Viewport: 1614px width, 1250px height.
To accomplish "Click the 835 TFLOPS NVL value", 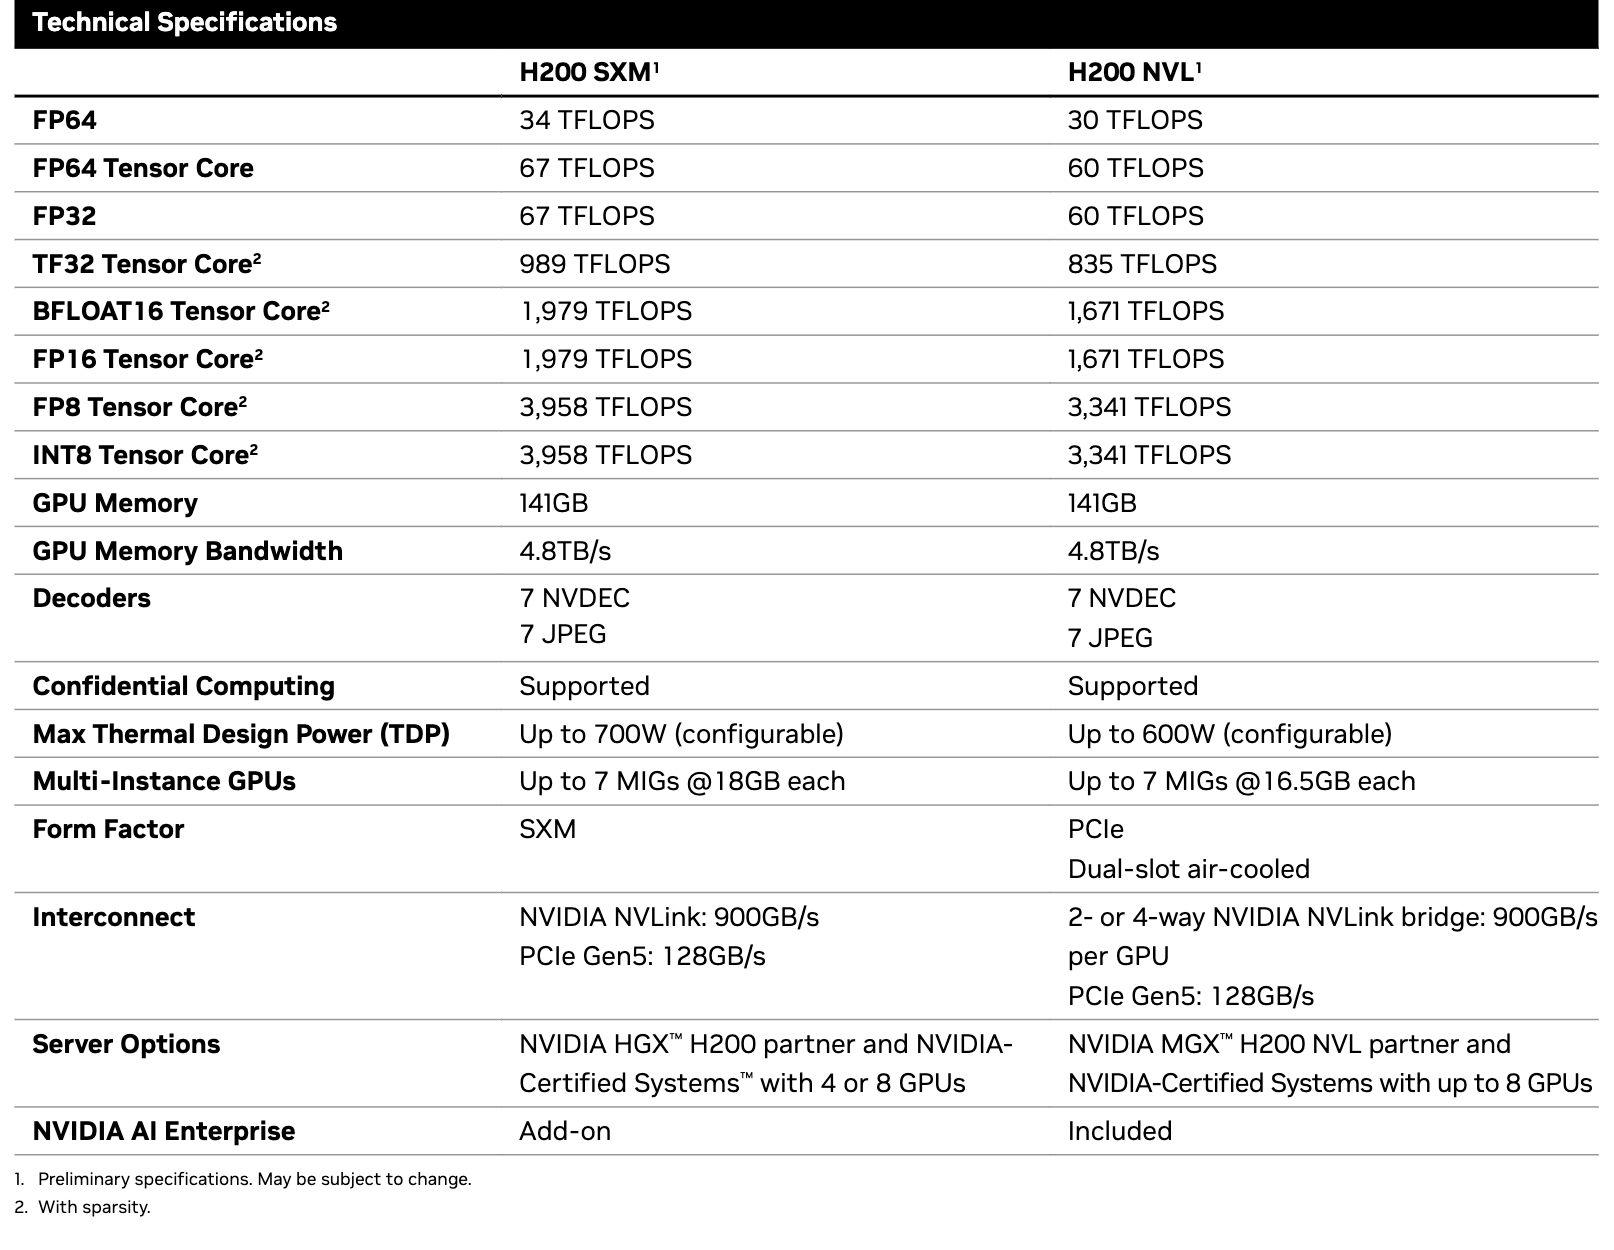I will pyautogui.click(x=1142, y=264).
